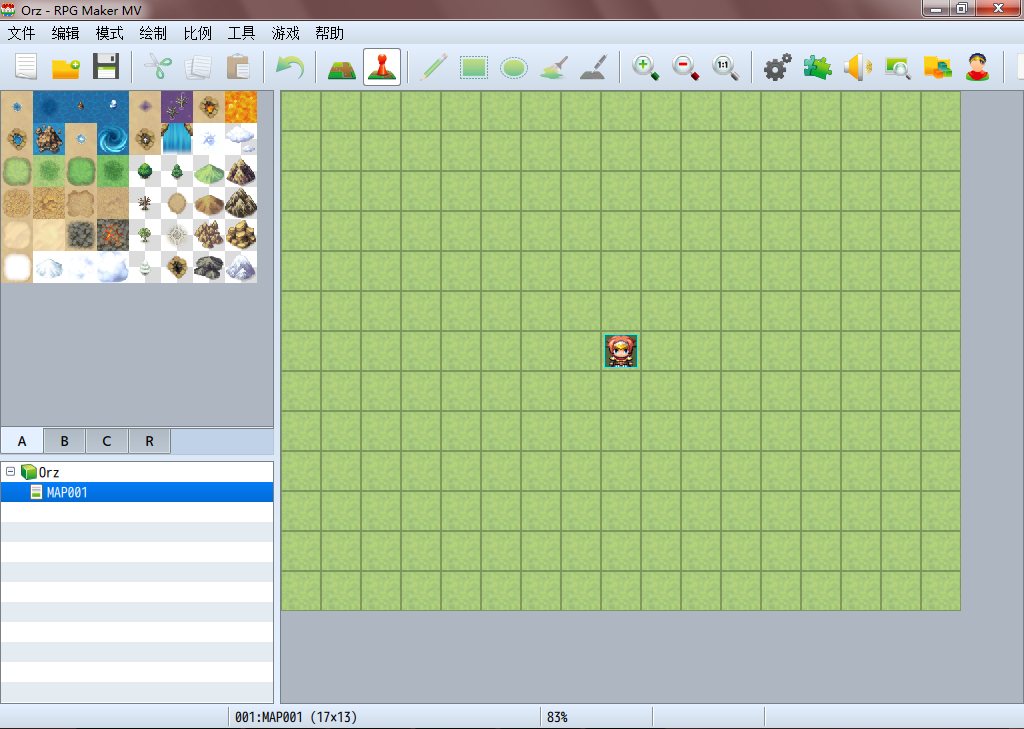Select the Orz project root item
Viewport: 1024px width, 729px height.
40,472
